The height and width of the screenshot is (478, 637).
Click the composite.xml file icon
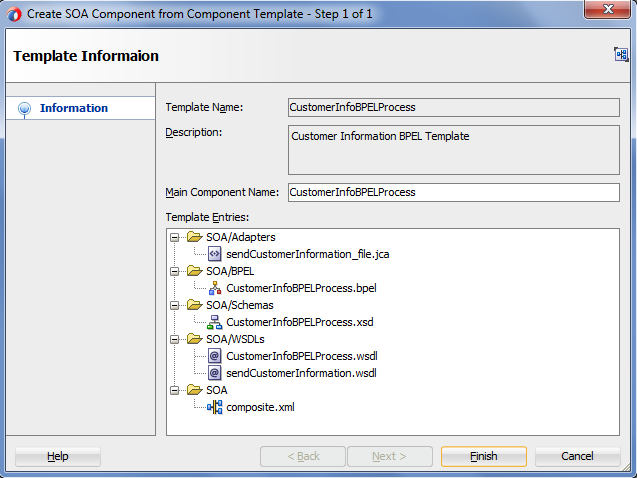pos(214,407)
